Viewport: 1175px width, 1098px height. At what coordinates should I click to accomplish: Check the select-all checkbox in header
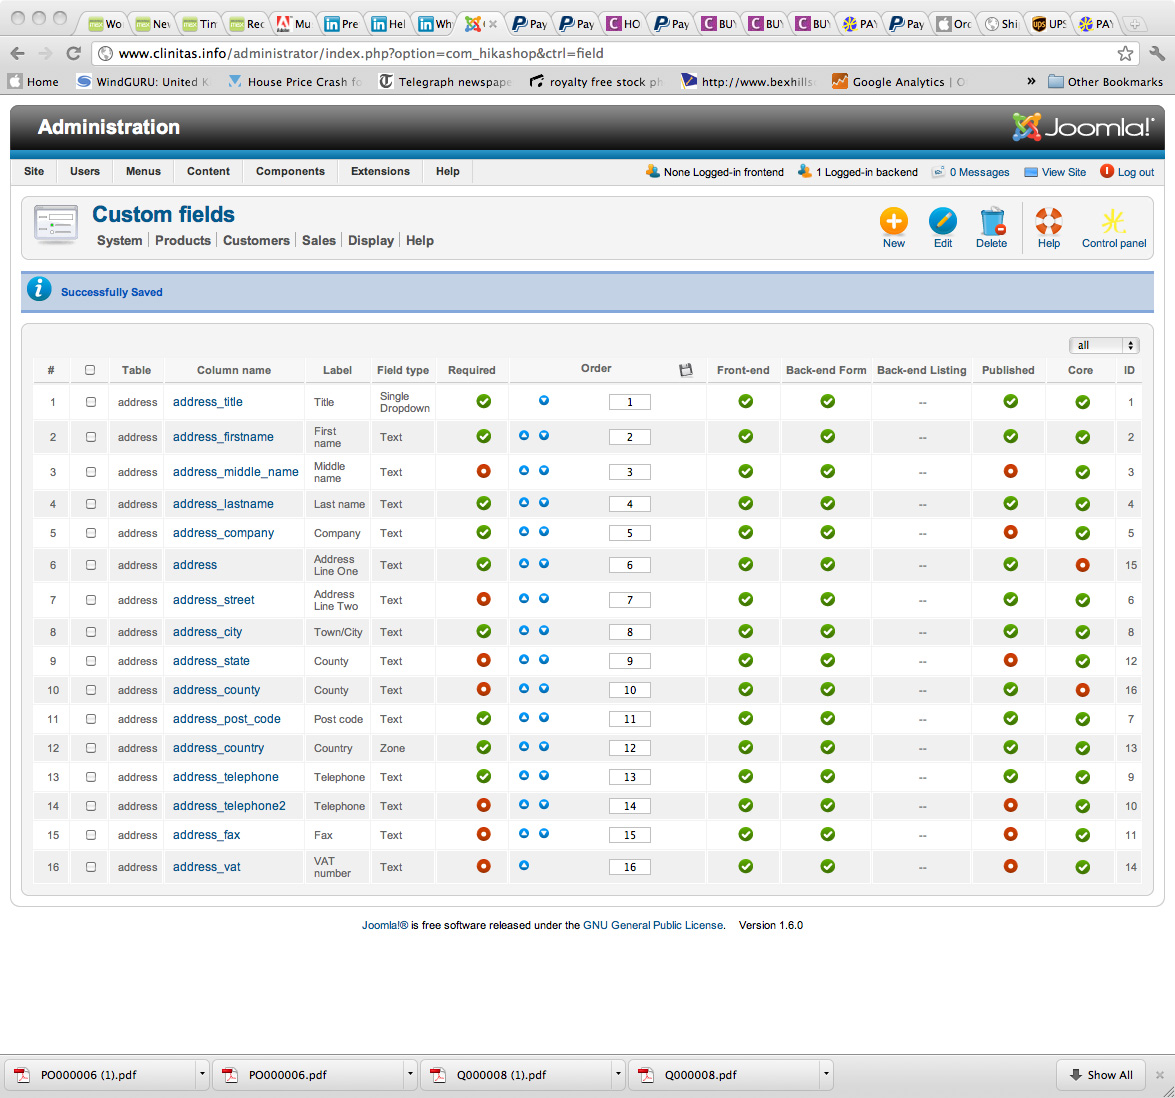(x=90, y=370)
